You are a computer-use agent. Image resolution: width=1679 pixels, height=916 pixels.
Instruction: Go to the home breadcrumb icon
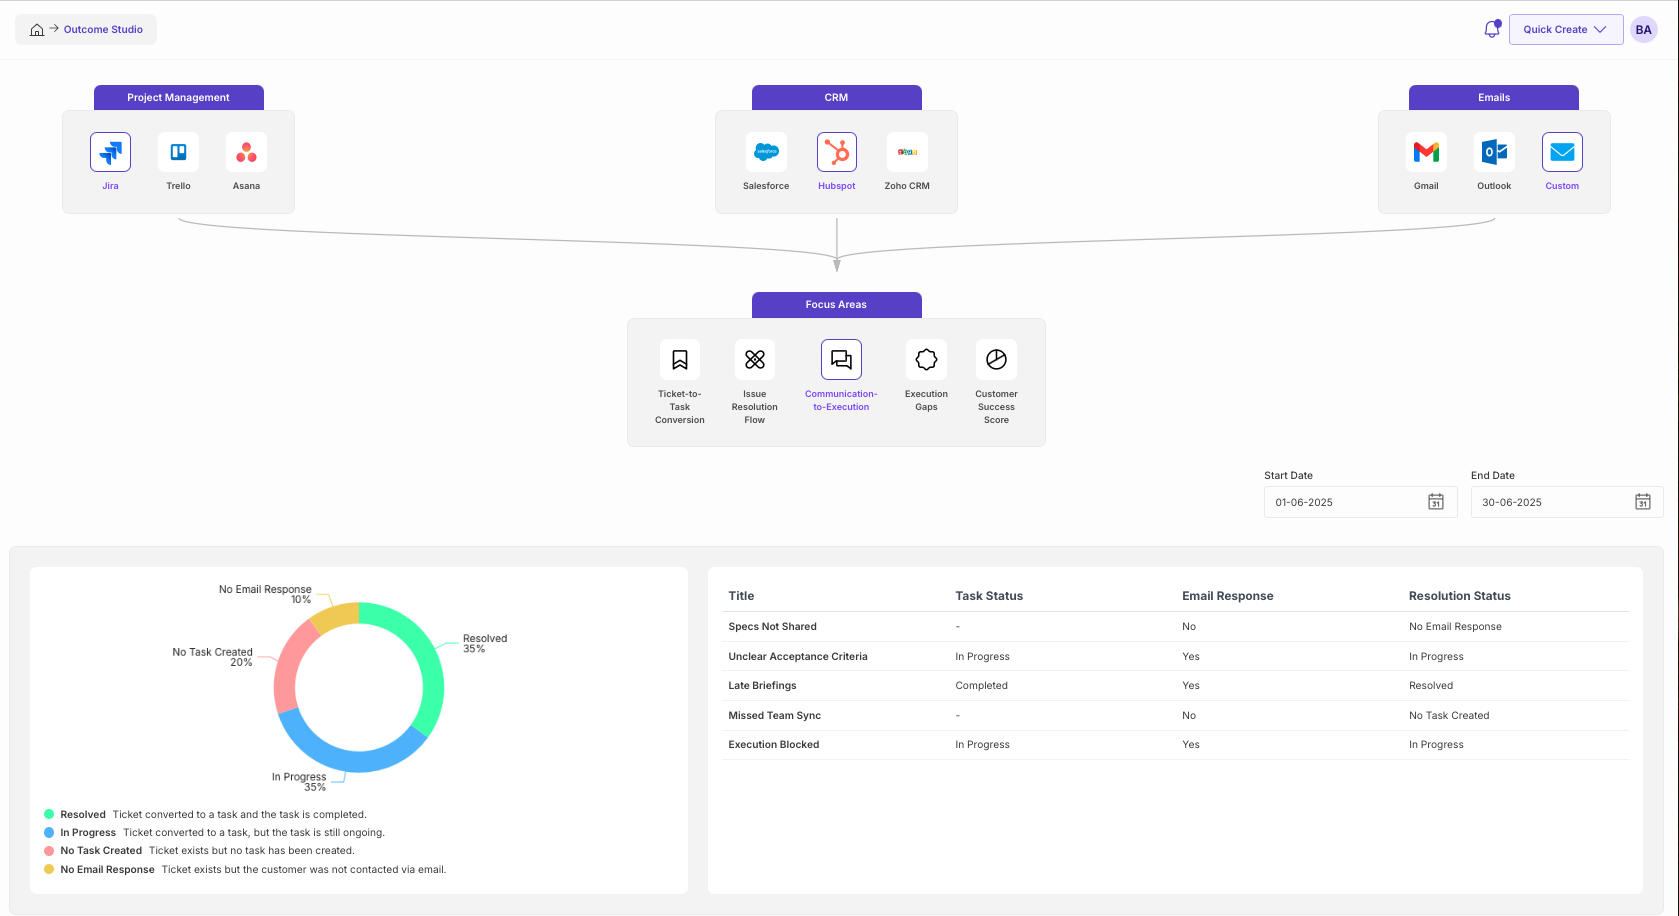click(x=37, y=30)
